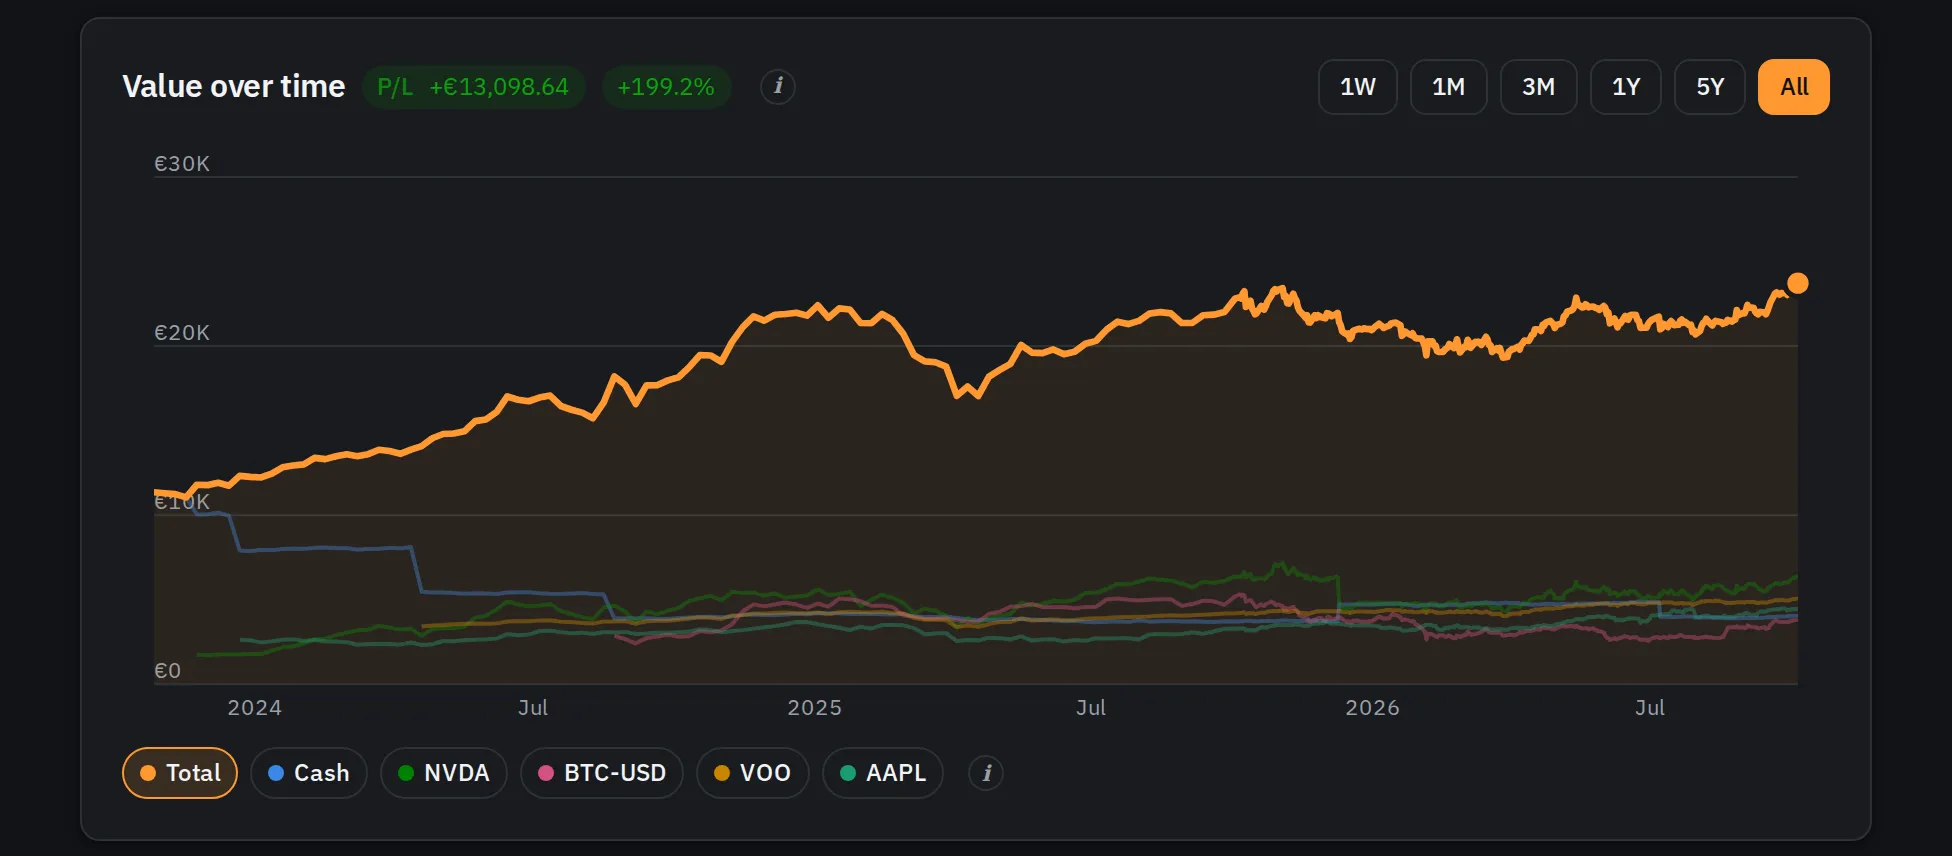Click the P/L +€13,098.64 badge
1952x856 pixels.
click(x=473, y=87)
